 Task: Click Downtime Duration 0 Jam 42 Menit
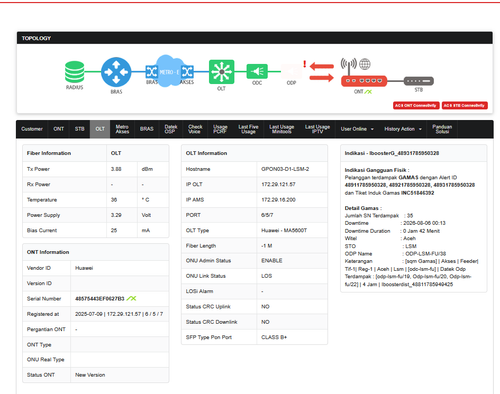click(421, 231)
